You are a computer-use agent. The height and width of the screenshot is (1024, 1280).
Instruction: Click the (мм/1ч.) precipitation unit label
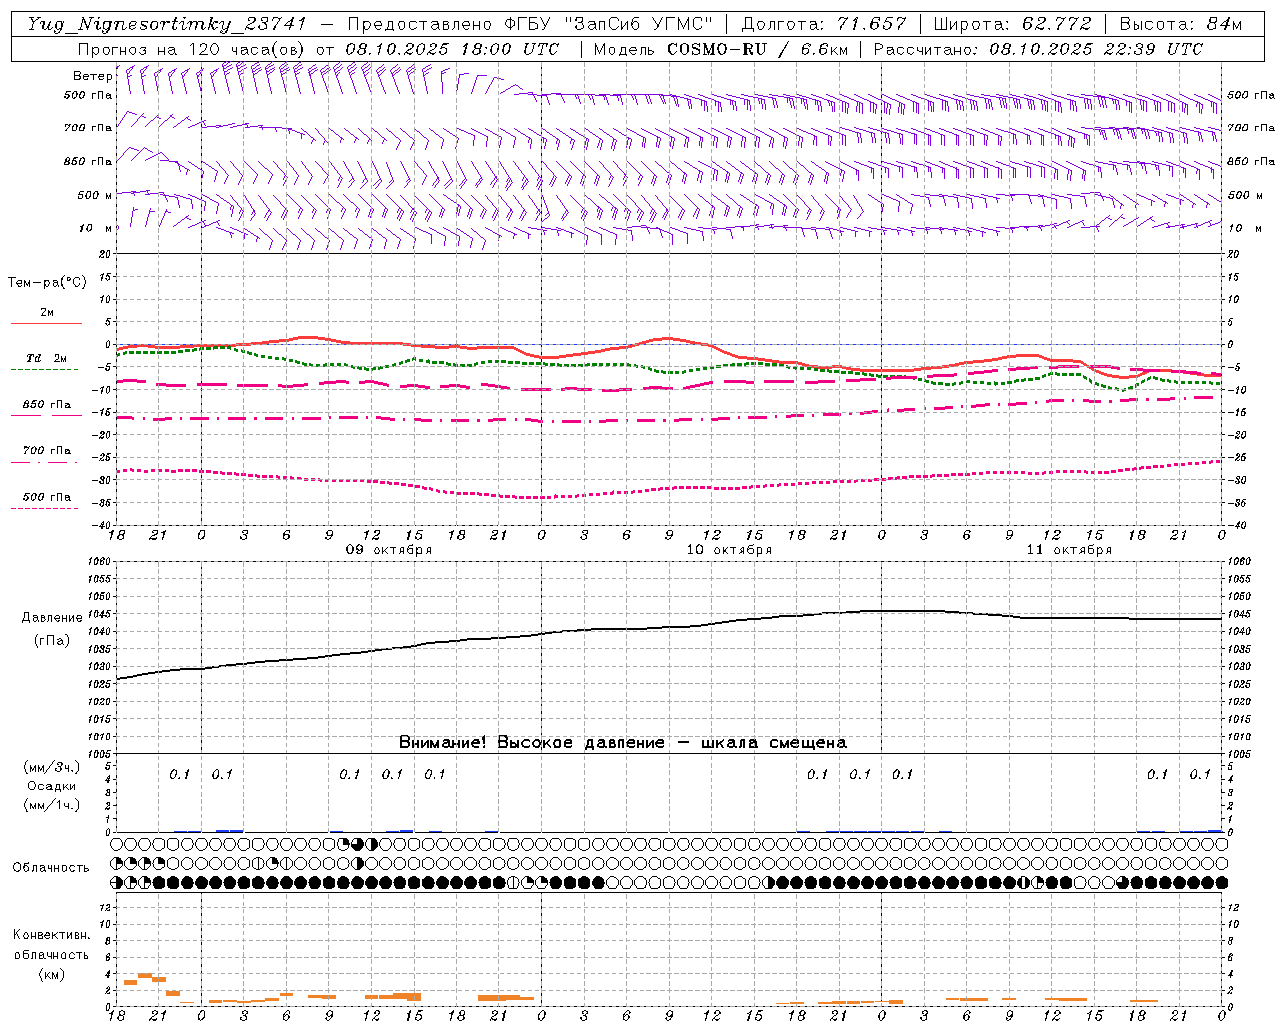pos(52,805)
